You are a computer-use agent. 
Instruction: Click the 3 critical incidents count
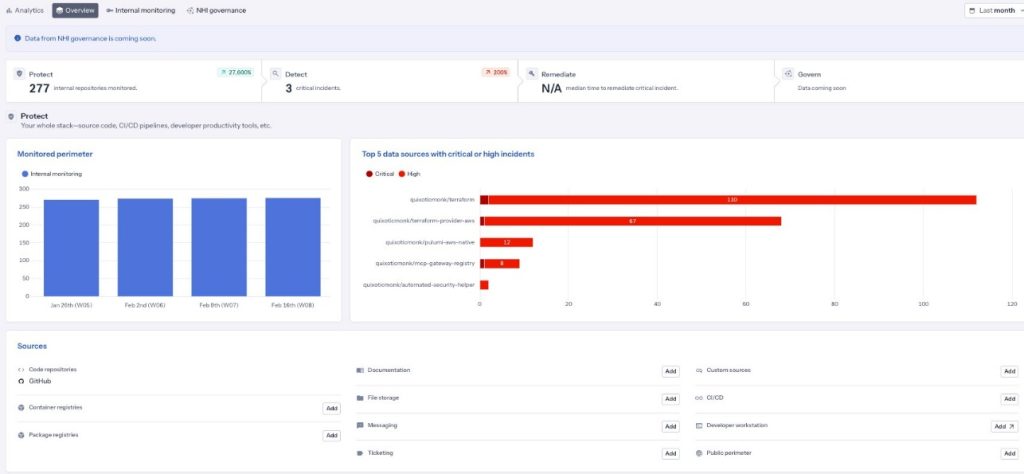tap(289, 88)
